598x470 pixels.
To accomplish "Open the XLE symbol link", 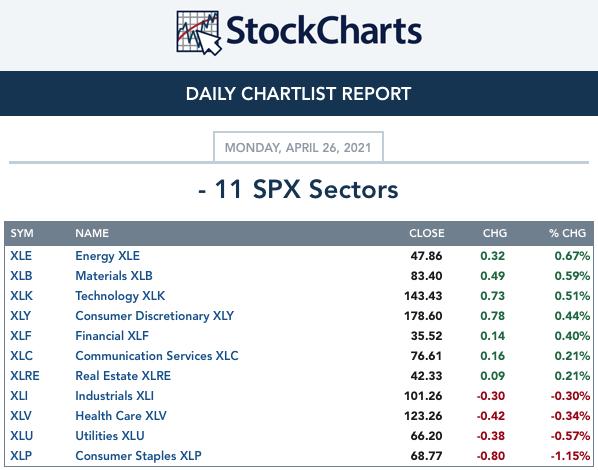I will point(21,256).
